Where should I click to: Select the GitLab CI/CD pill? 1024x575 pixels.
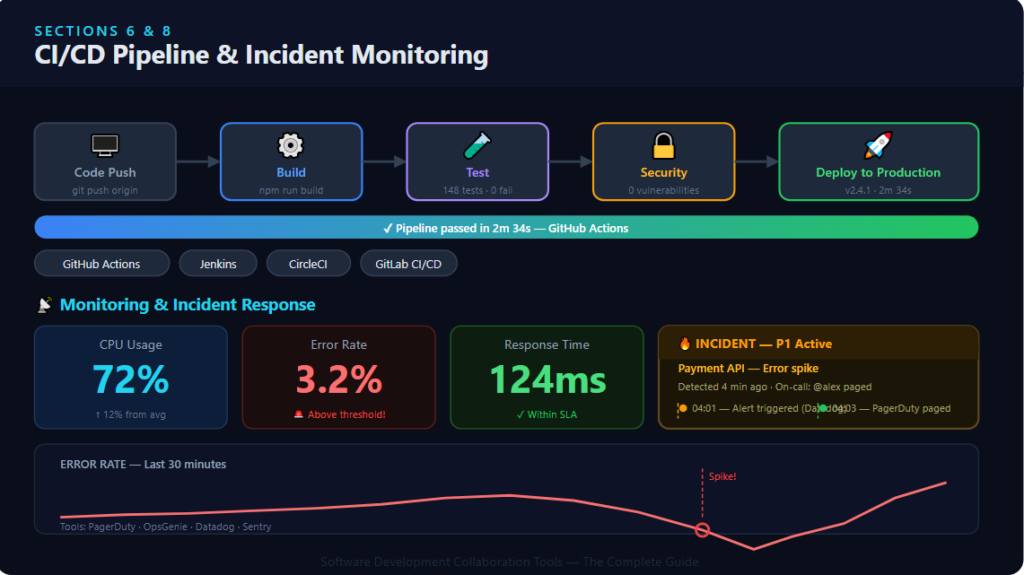tap(408, 264)
